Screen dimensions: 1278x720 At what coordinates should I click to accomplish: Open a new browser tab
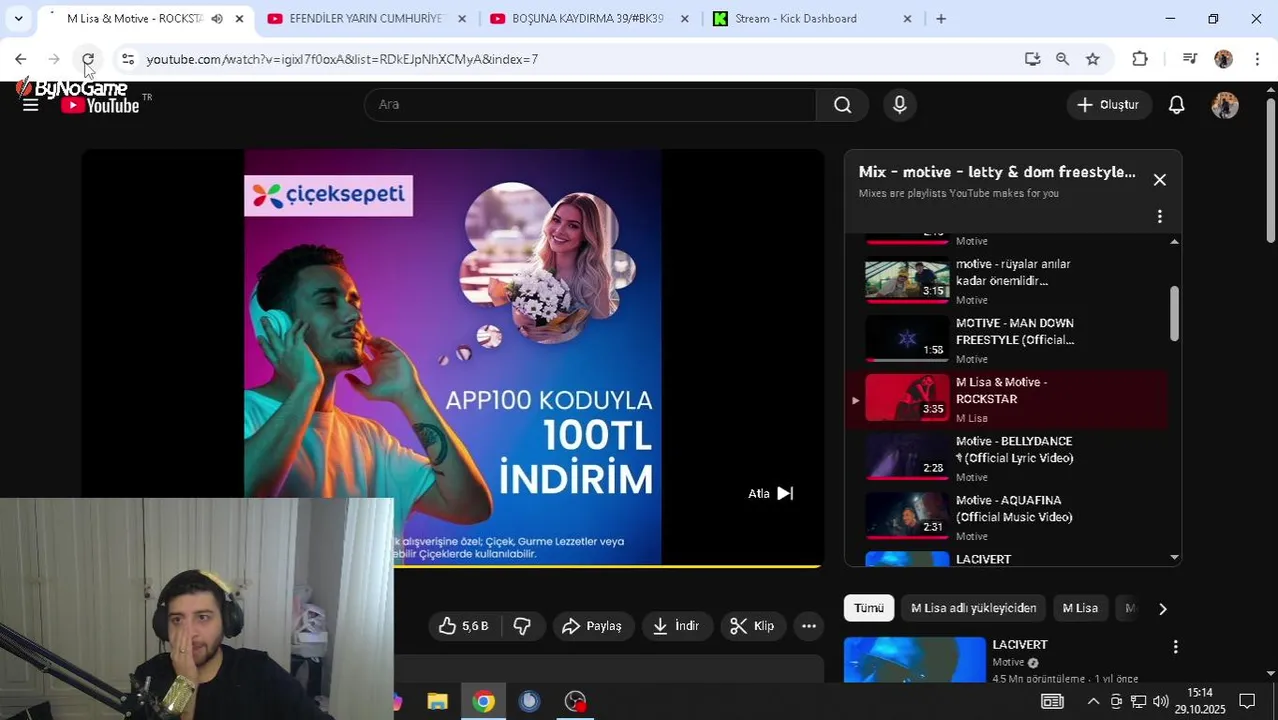[x=941, y=19]
